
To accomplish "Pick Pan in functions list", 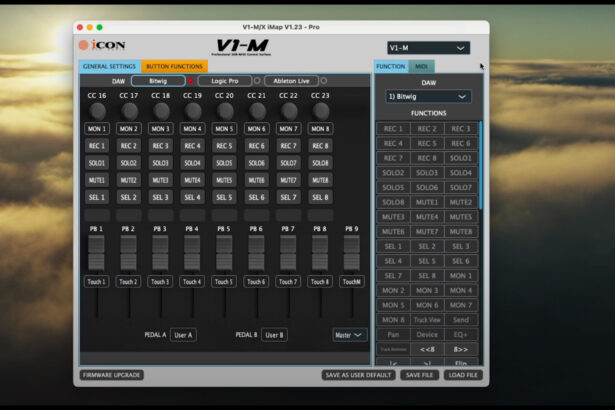I will pos(393,335).
